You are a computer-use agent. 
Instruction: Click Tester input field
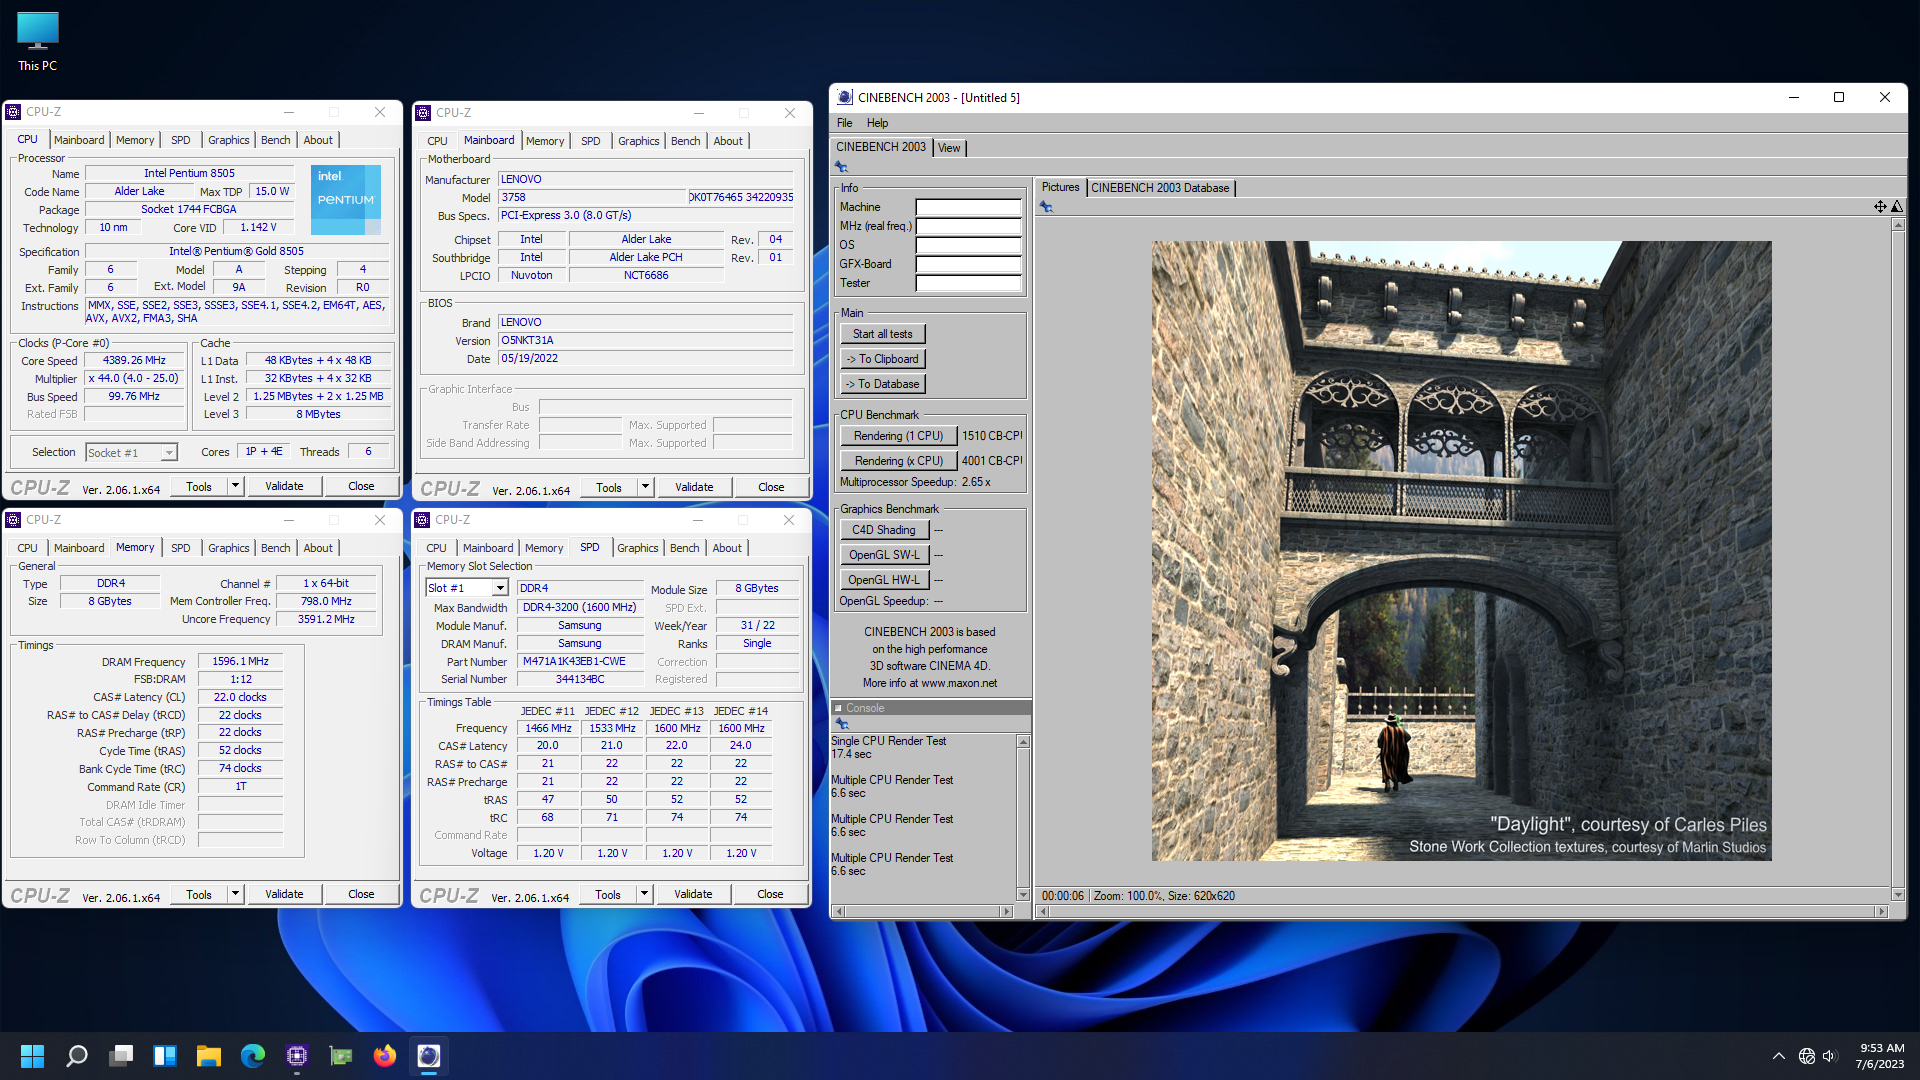[968, 283]
